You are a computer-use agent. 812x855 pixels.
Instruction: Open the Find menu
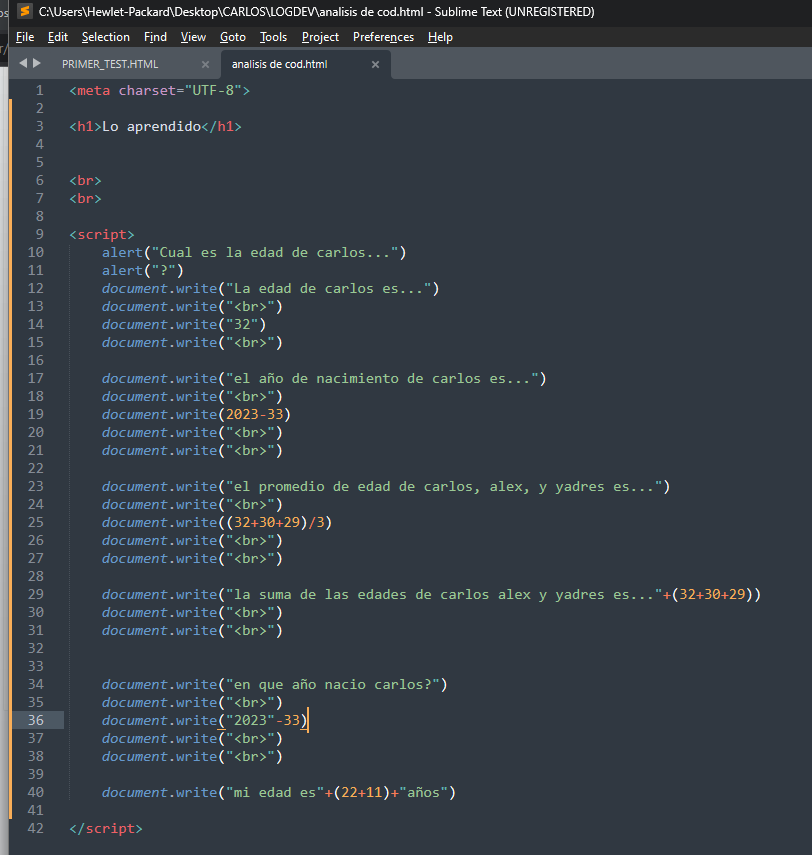coord(155,37)
